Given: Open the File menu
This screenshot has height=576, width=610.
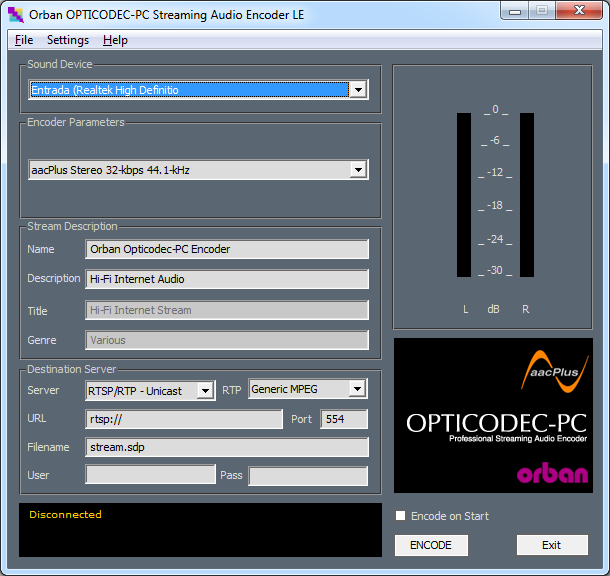Looking at the screenshot, I should [24, 40].
